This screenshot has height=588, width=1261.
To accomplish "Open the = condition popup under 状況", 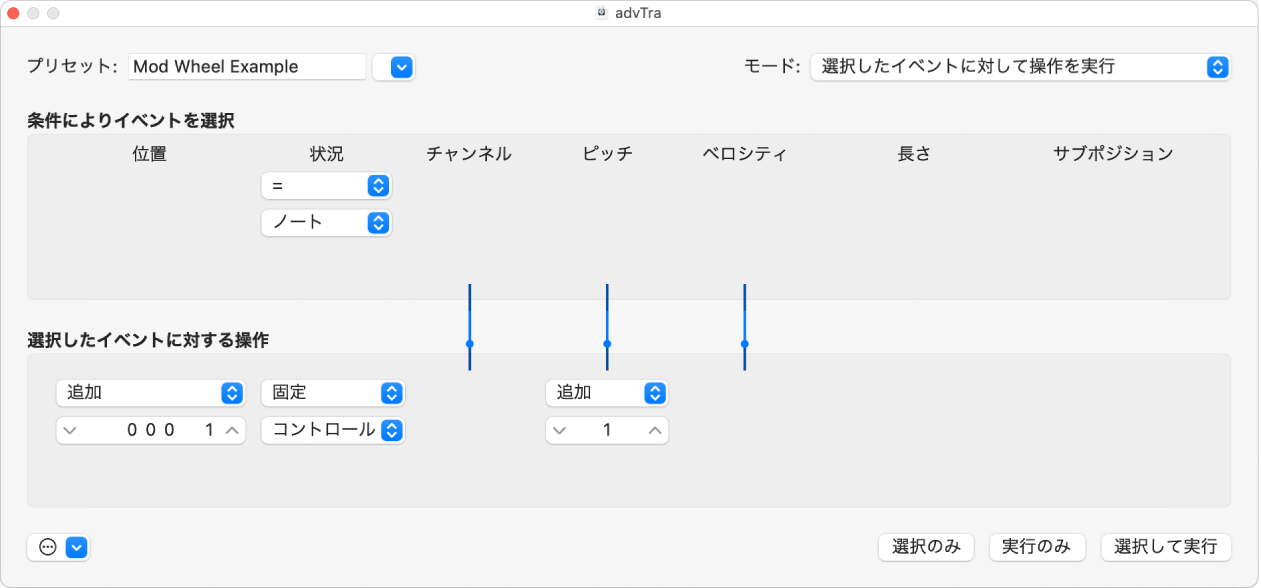I will 326,185.
